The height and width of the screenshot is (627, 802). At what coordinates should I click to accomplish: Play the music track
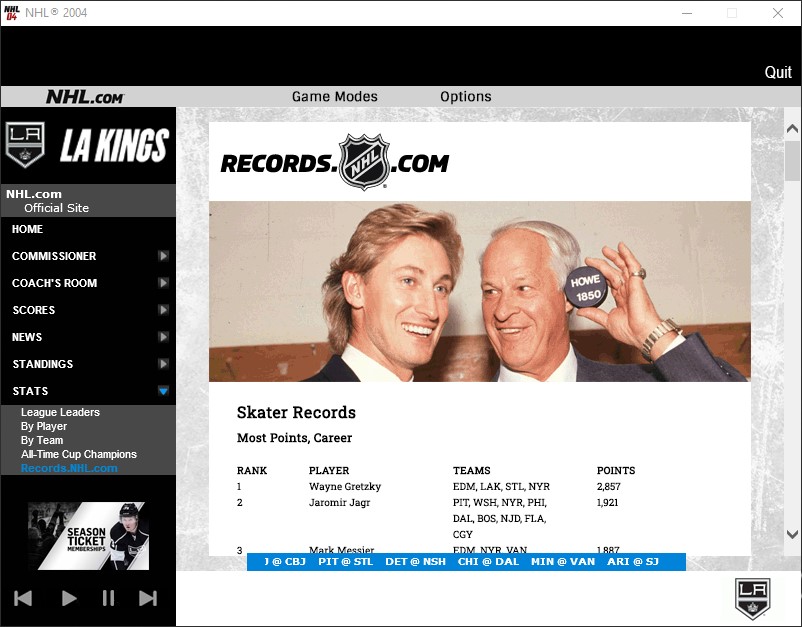pyautogui.click(x=69, y=598)
